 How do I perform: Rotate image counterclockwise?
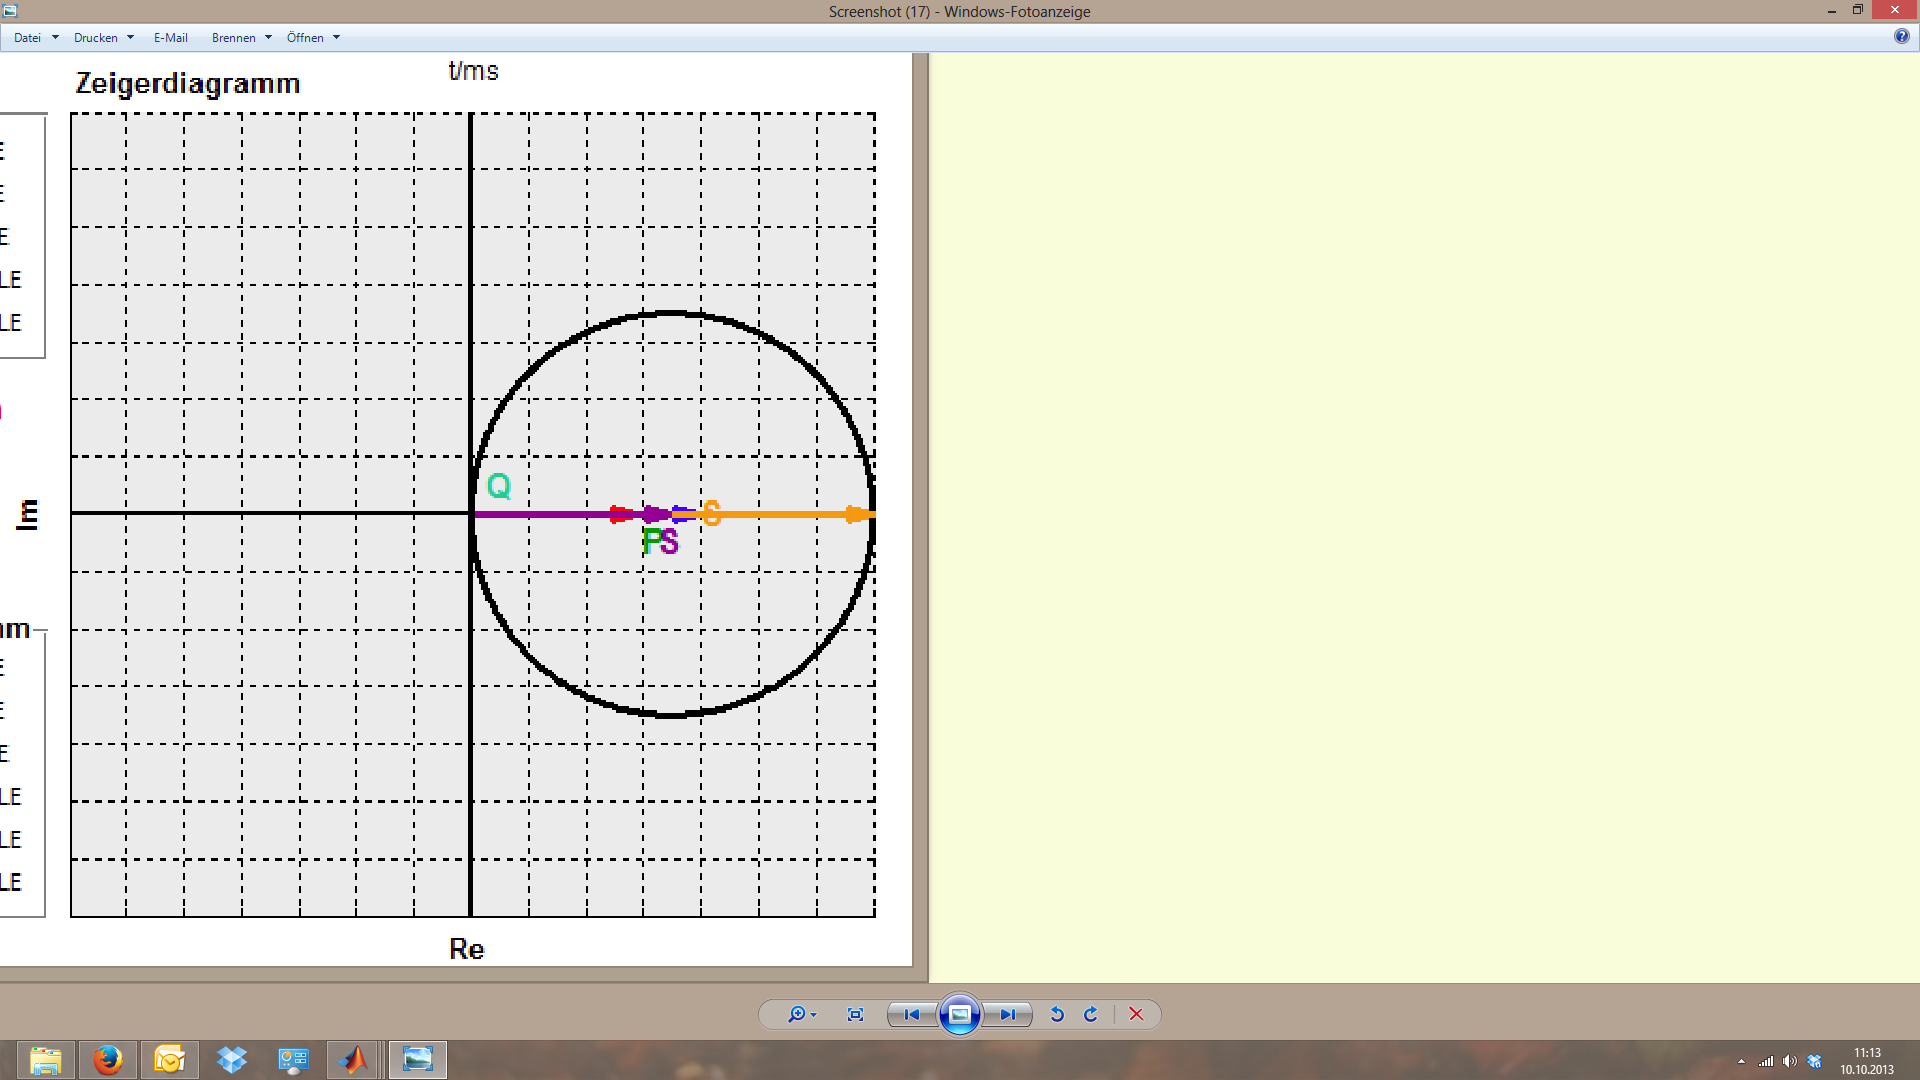click(x=1057, y=1014)
